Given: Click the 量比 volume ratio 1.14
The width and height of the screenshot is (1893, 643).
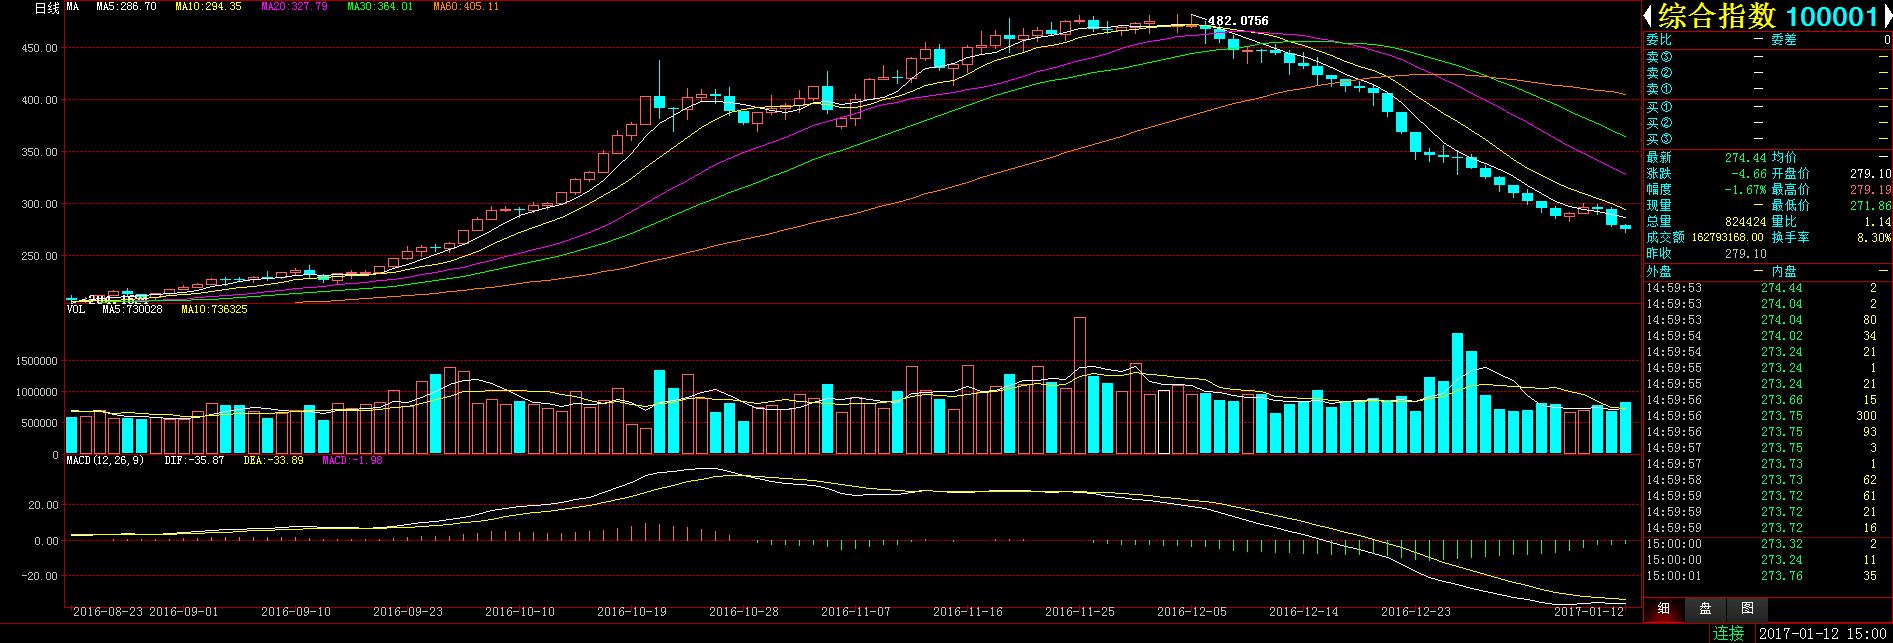Looking at the screenshot, I should click(1877, 222).
